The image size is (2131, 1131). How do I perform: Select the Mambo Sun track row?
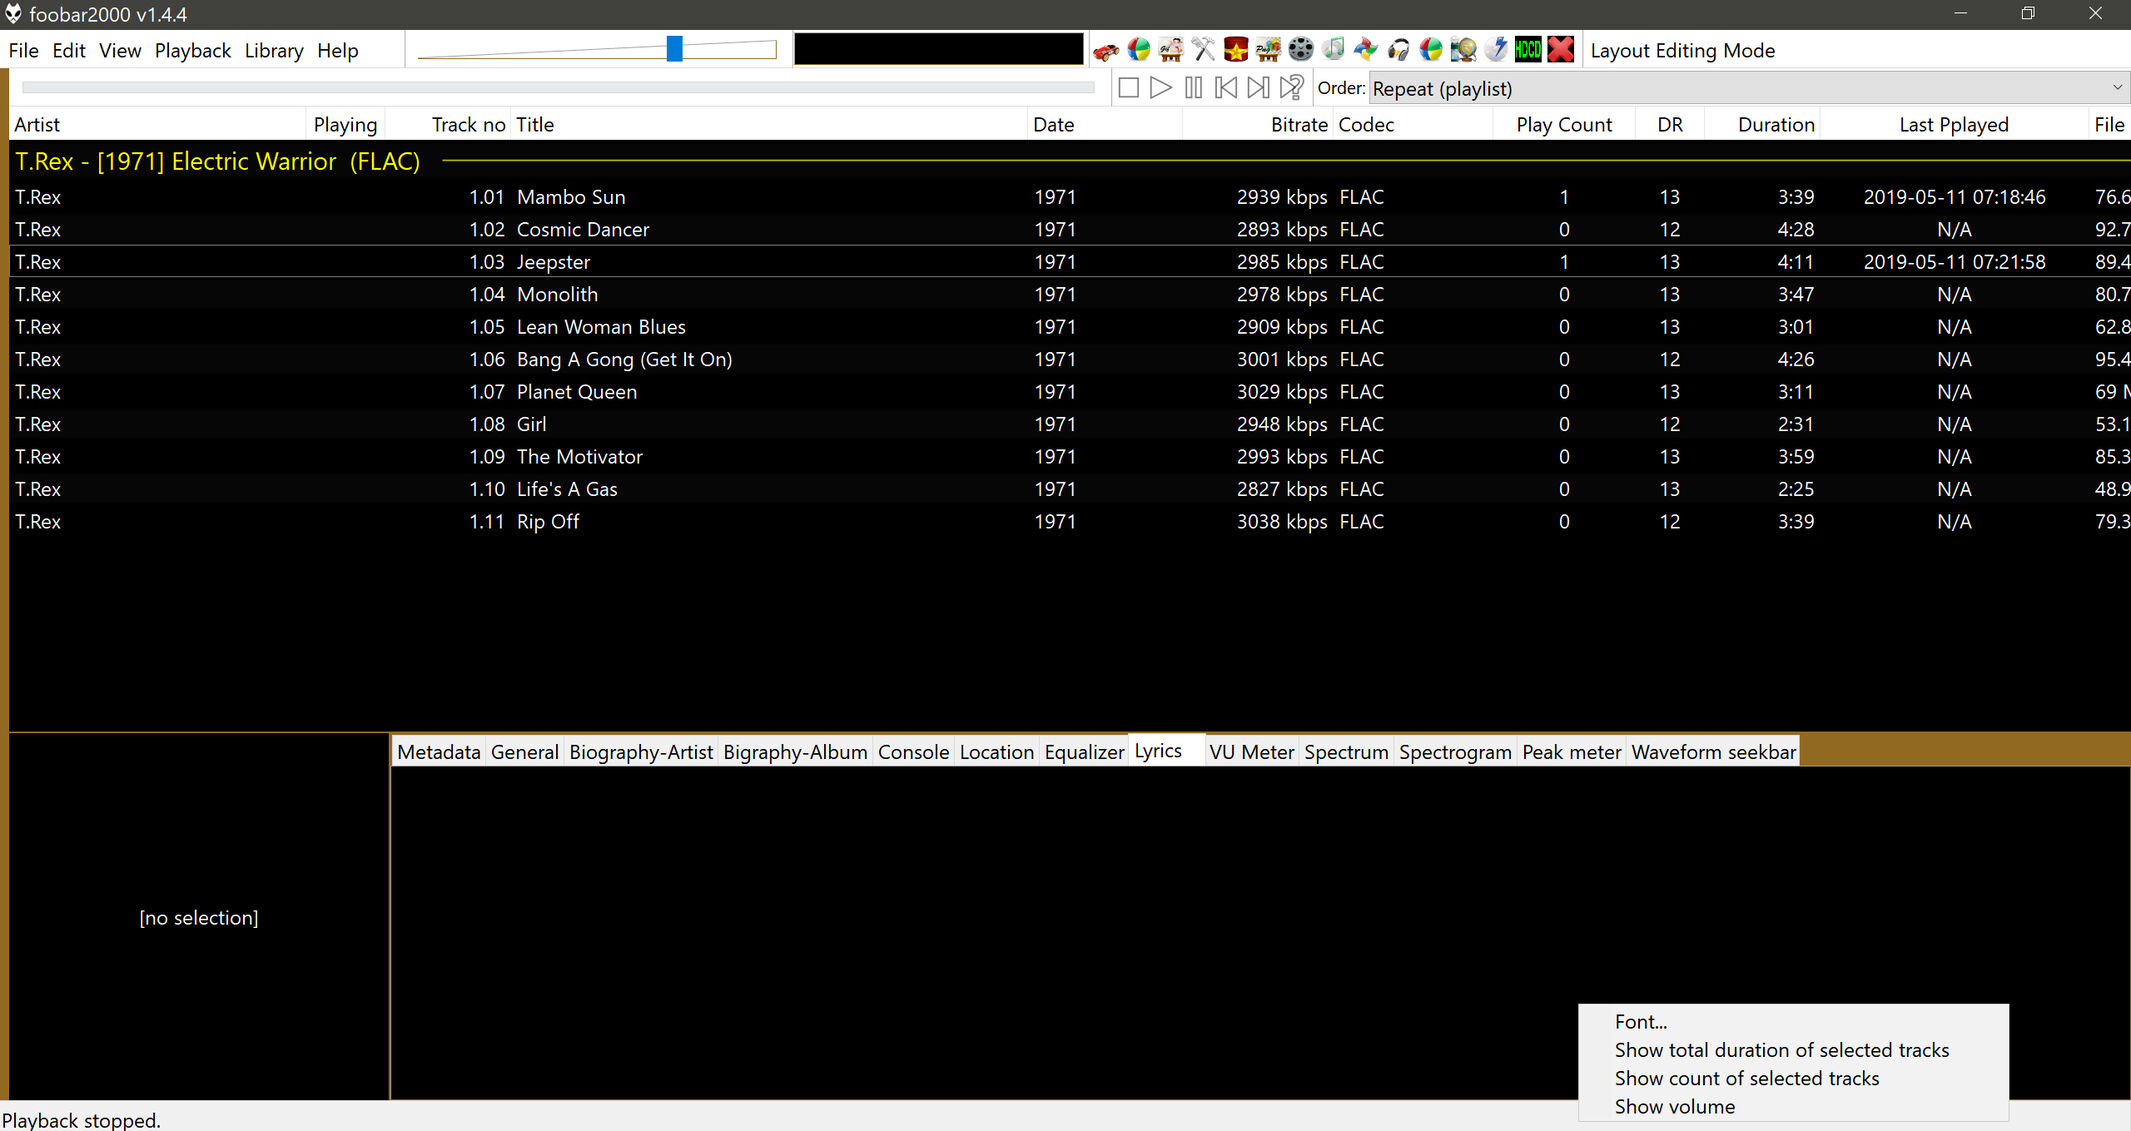point(1070,197)
